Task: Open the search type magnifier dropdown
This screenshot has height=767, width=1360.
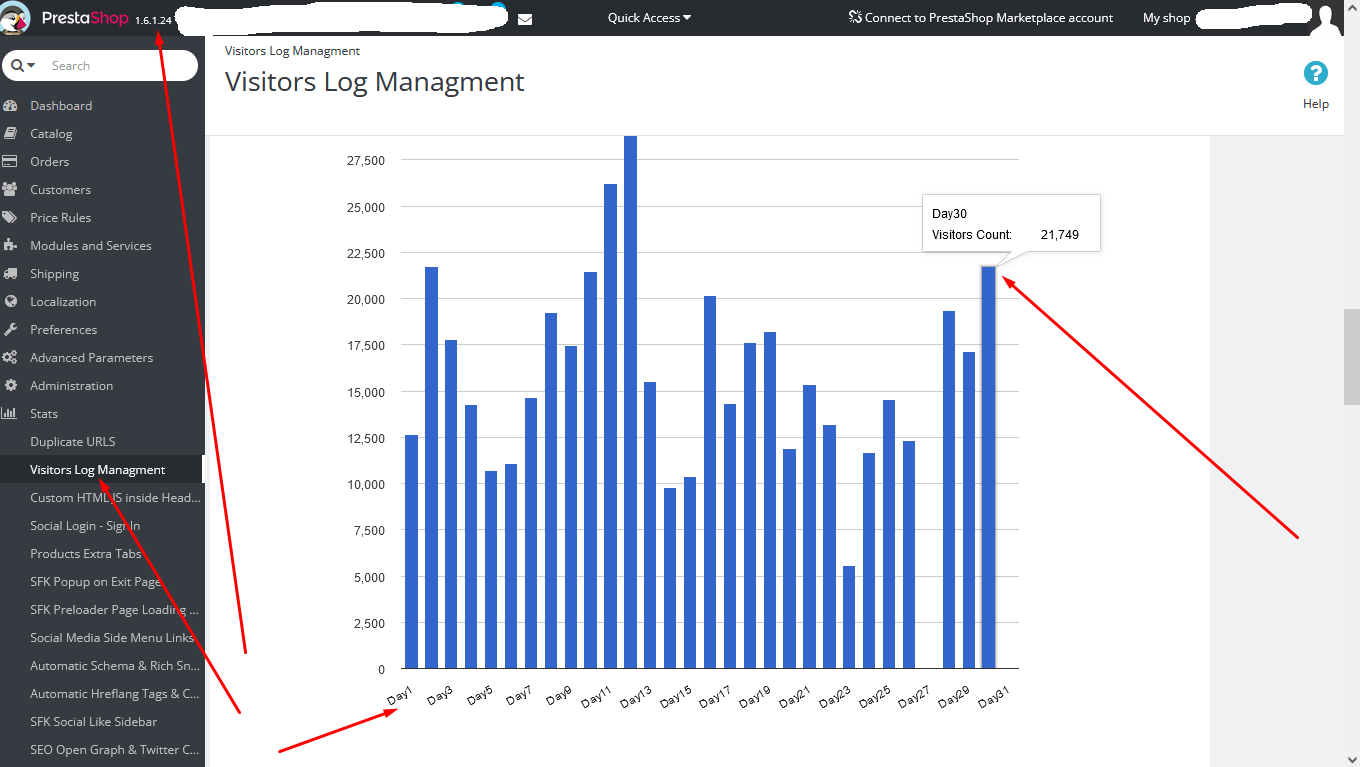Action: tap(23, 66)
